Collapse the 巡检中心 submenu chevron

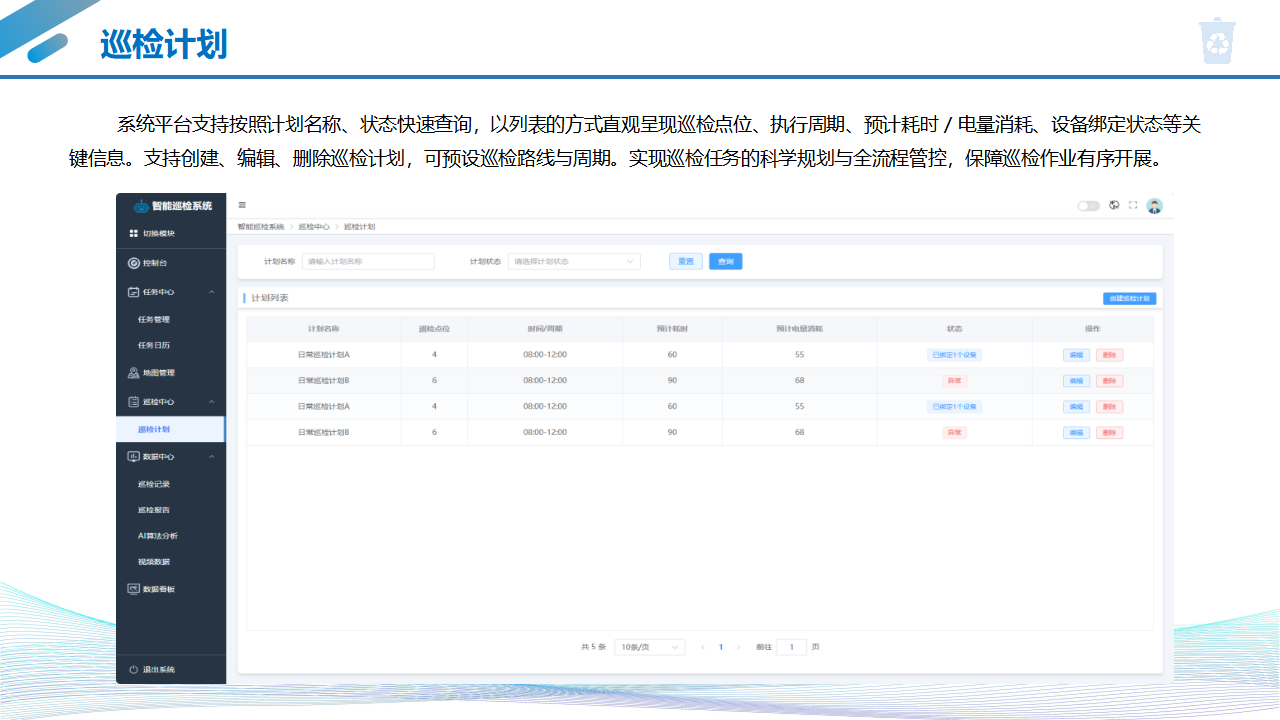211,402
